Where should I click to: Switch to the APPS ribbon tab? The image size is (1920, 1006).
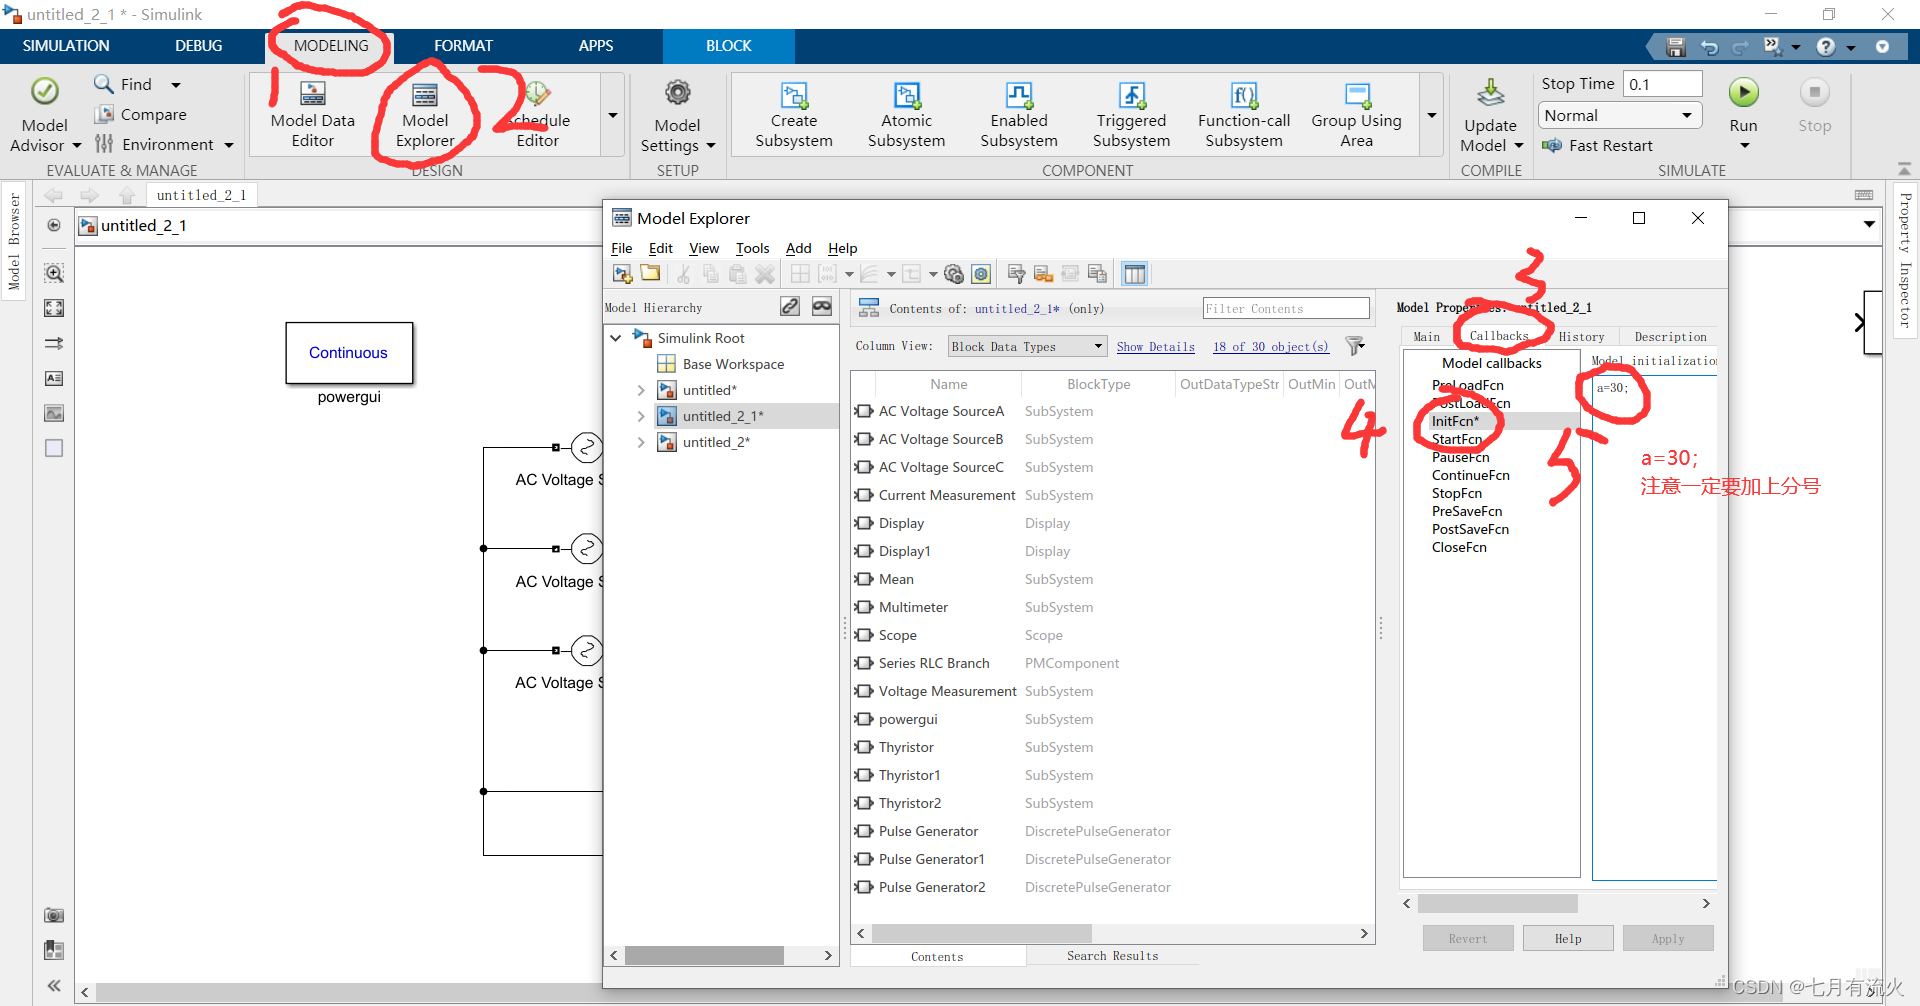596,46
